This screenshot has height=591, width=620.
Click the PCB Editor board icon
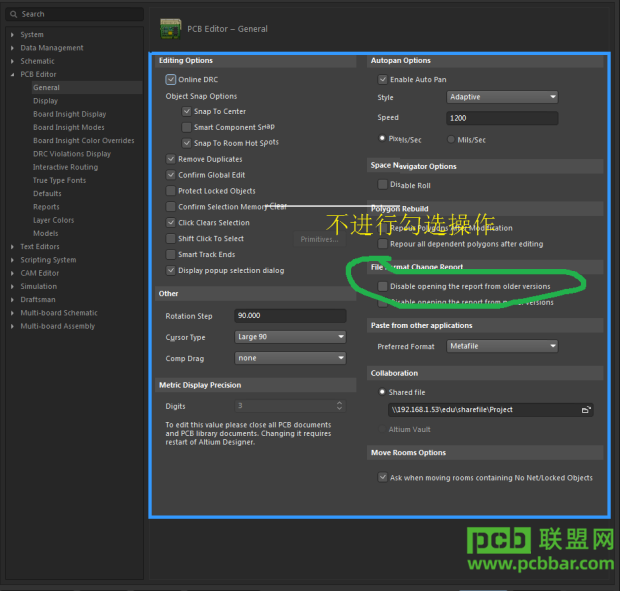170,29
